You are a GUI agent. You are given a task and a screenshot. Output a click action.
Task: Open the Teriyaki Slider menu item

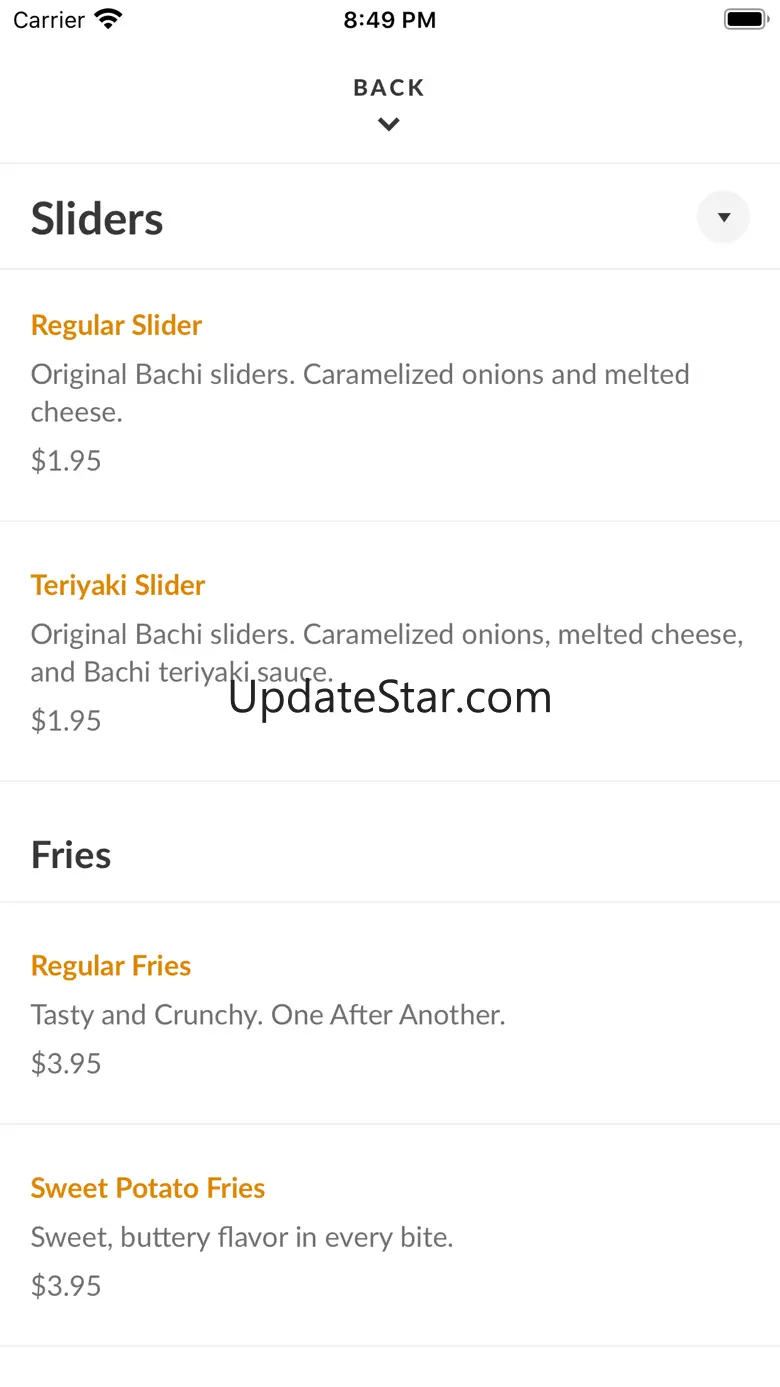(118, 585)
